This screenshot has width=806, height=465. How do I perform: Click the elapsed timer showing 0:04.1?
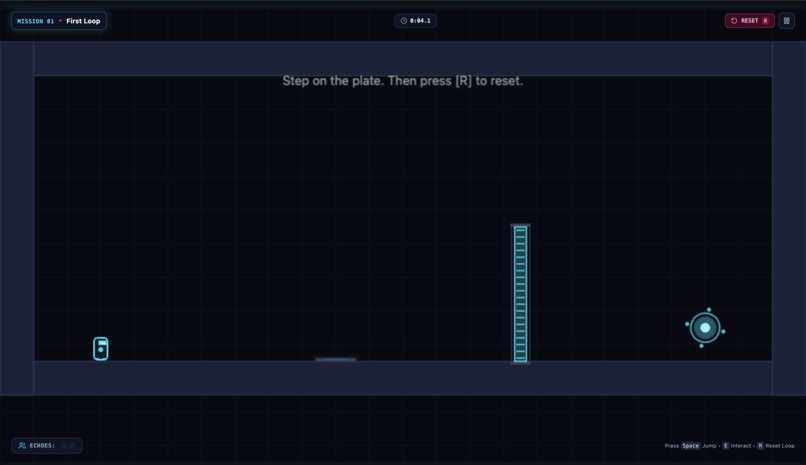[416, 21]
